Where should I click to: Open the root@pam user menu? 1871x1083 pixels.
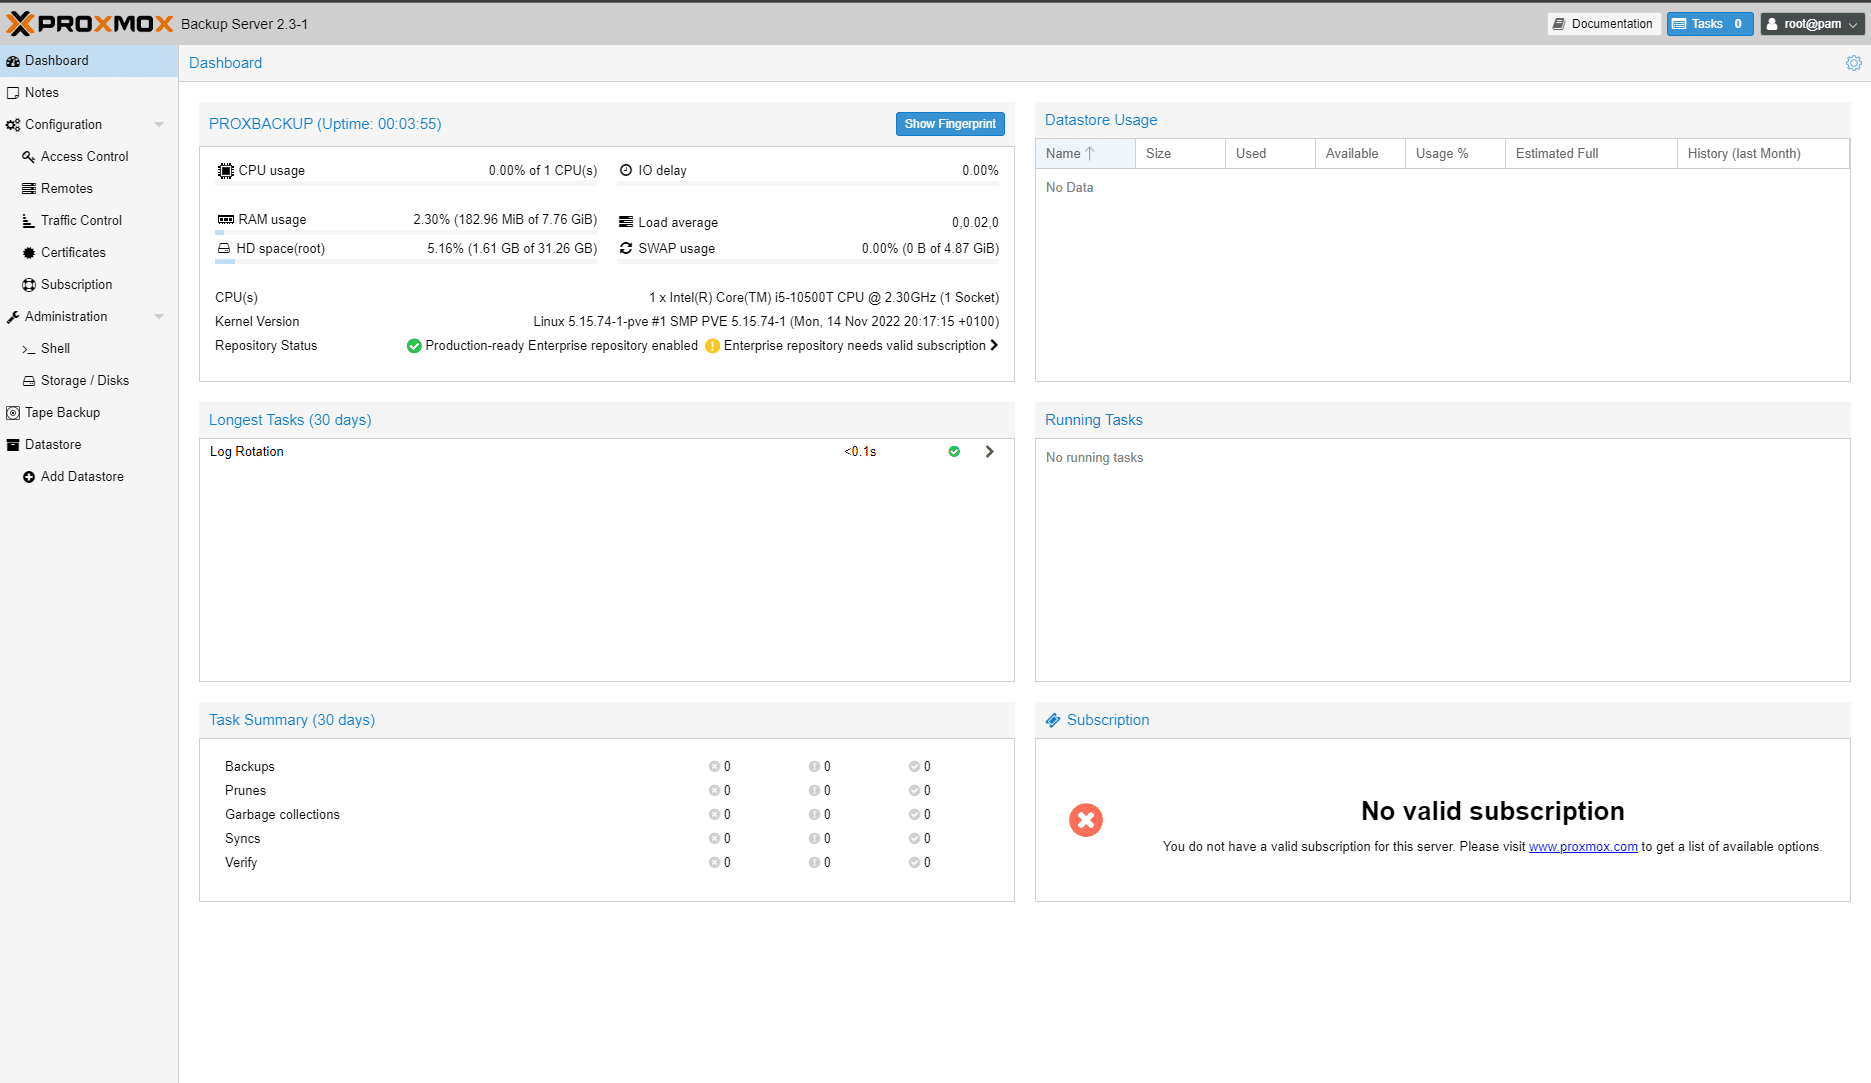(x=1811, y=24)
